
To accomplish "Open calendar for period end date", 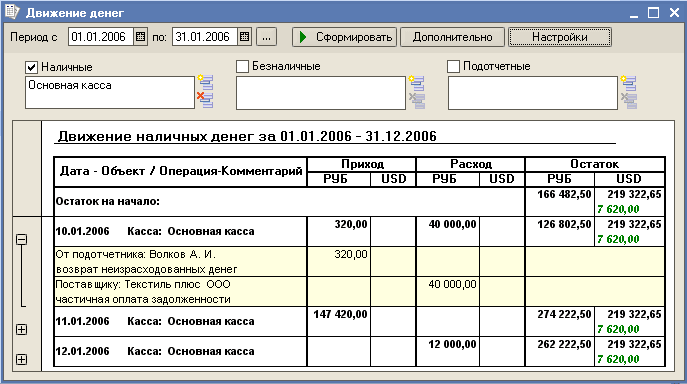I will [244, 37].
